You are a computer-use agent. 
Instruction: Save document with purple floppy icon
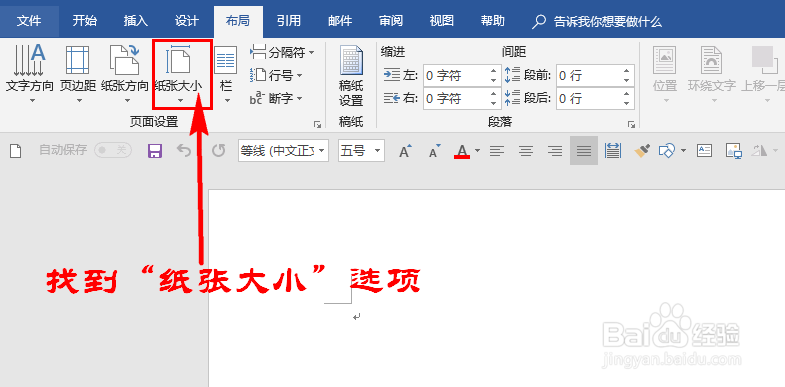pos(155,150)
